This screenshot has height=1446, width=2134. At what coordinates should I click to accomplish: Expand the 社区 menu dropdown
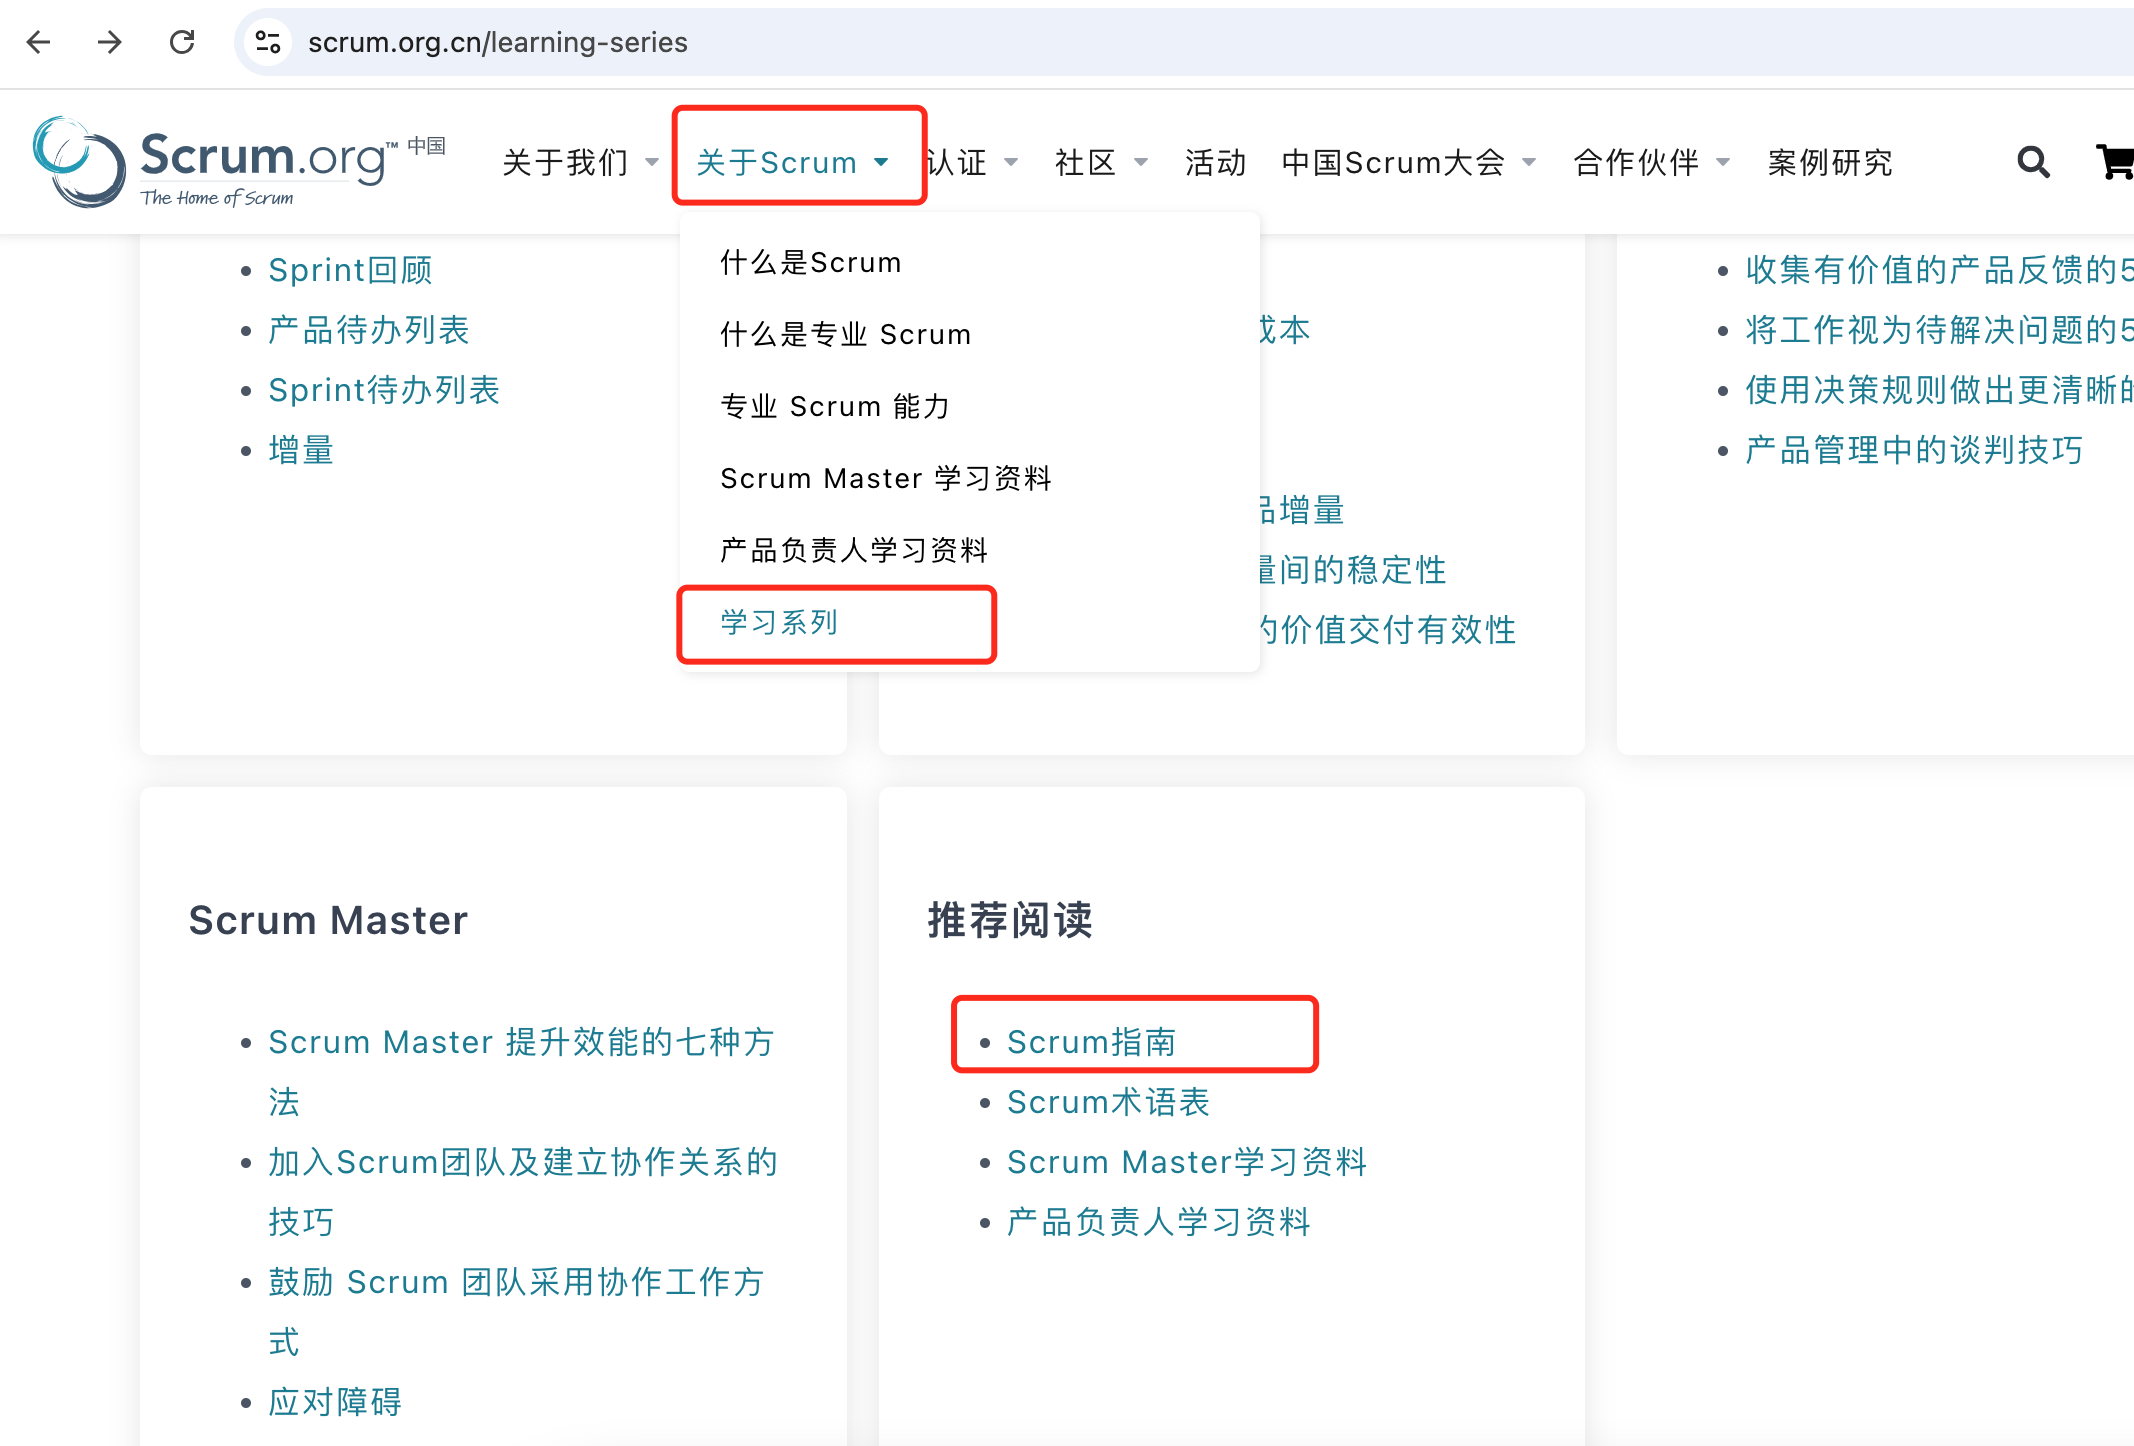coord(1141,162)
